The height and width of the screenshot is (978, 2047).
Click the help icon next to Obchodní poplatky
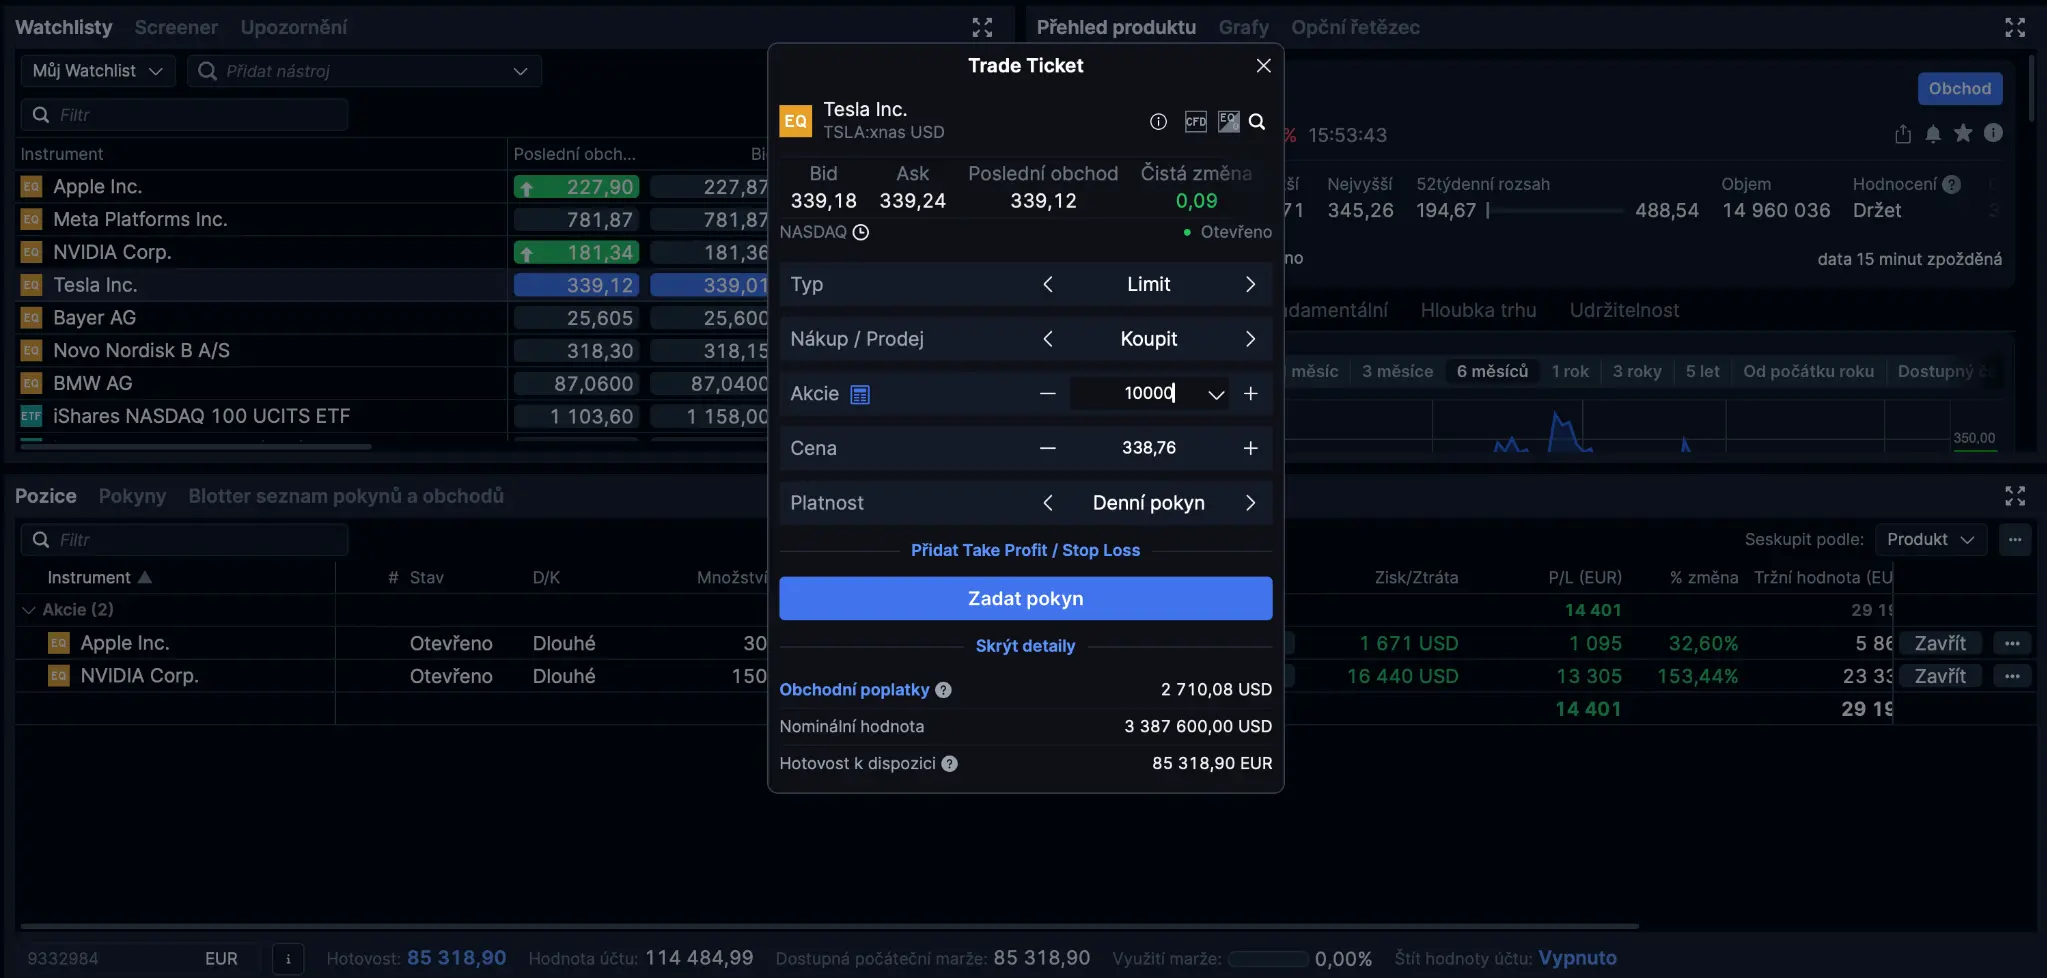click(943, 690)
